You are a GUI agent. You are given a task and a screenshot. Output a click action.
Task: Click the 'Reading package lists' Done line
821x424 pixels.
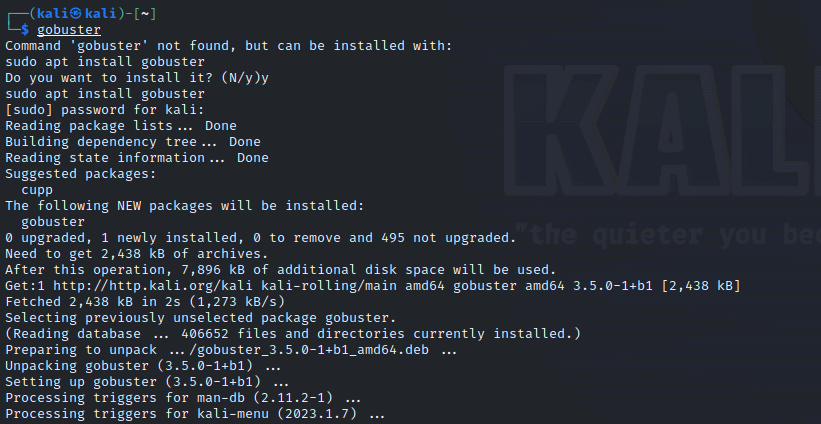(x=121, y=126)
